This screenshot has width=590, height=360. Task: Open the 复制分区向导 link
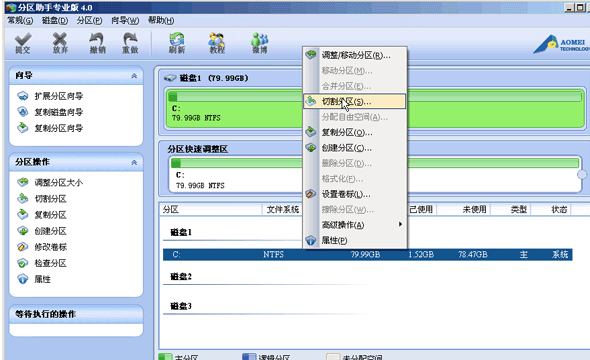(x=59, y=128)
